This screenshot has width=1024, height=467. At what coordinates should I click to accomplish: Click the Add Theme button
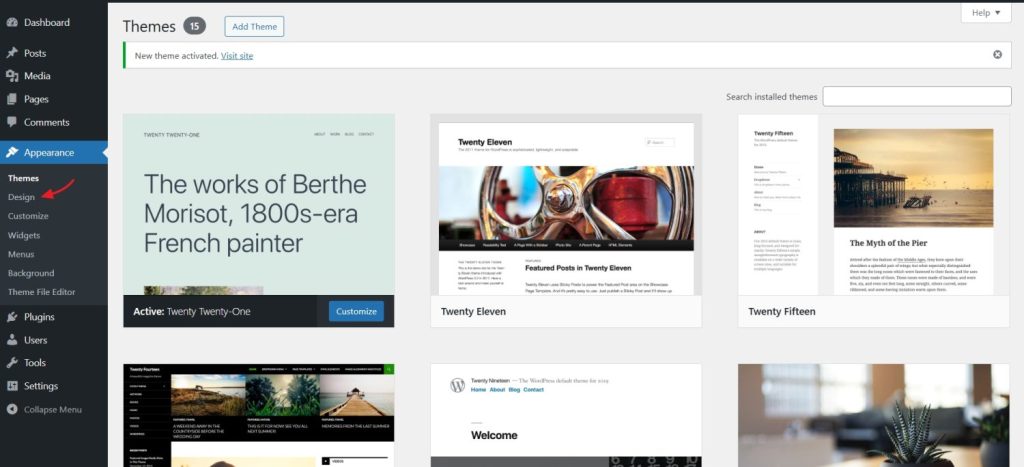pos(254,27)
